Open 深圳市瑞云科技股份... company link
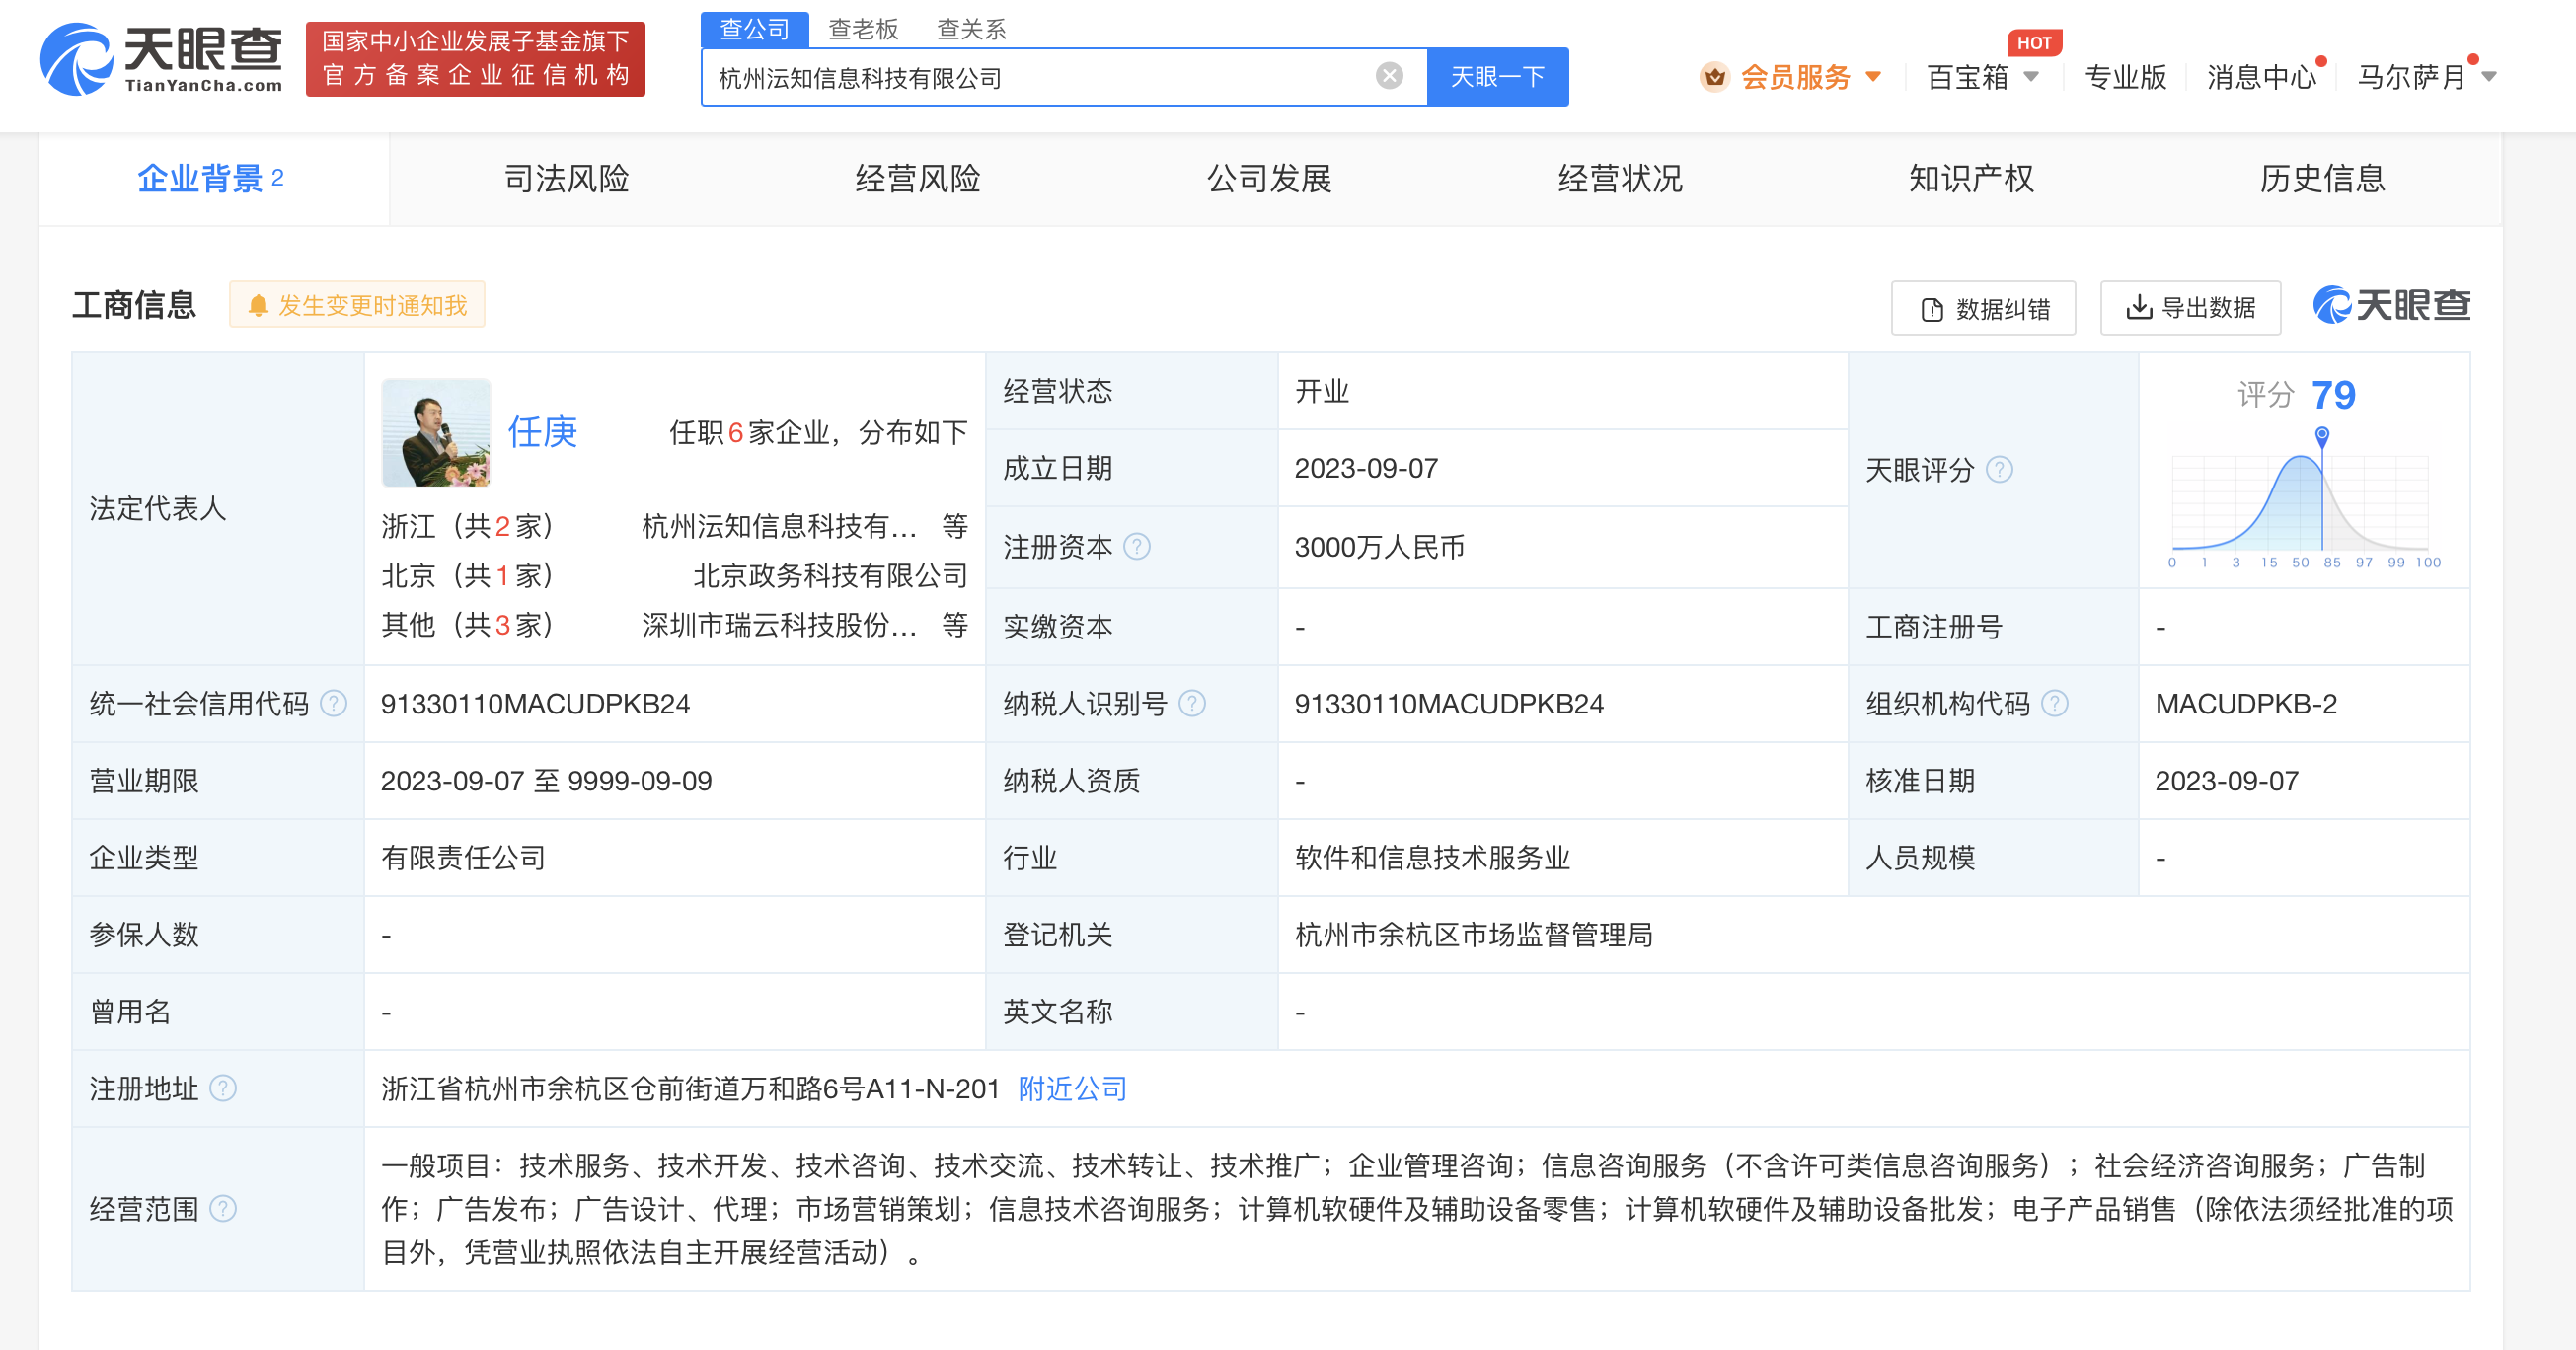 coord(779,625)
